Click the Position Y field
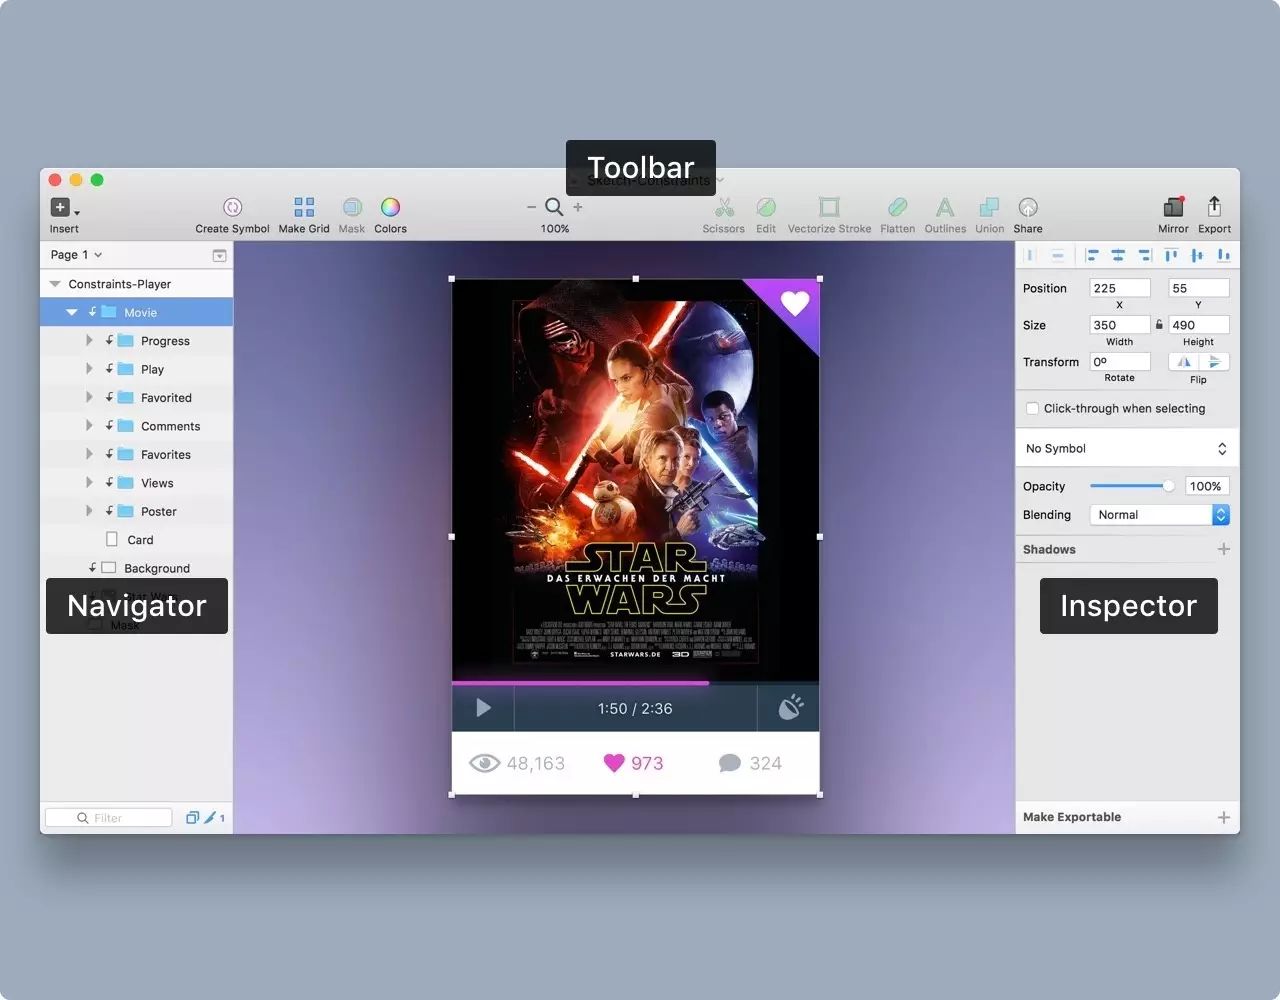 pyautogui.click(x=1198, y=288)
